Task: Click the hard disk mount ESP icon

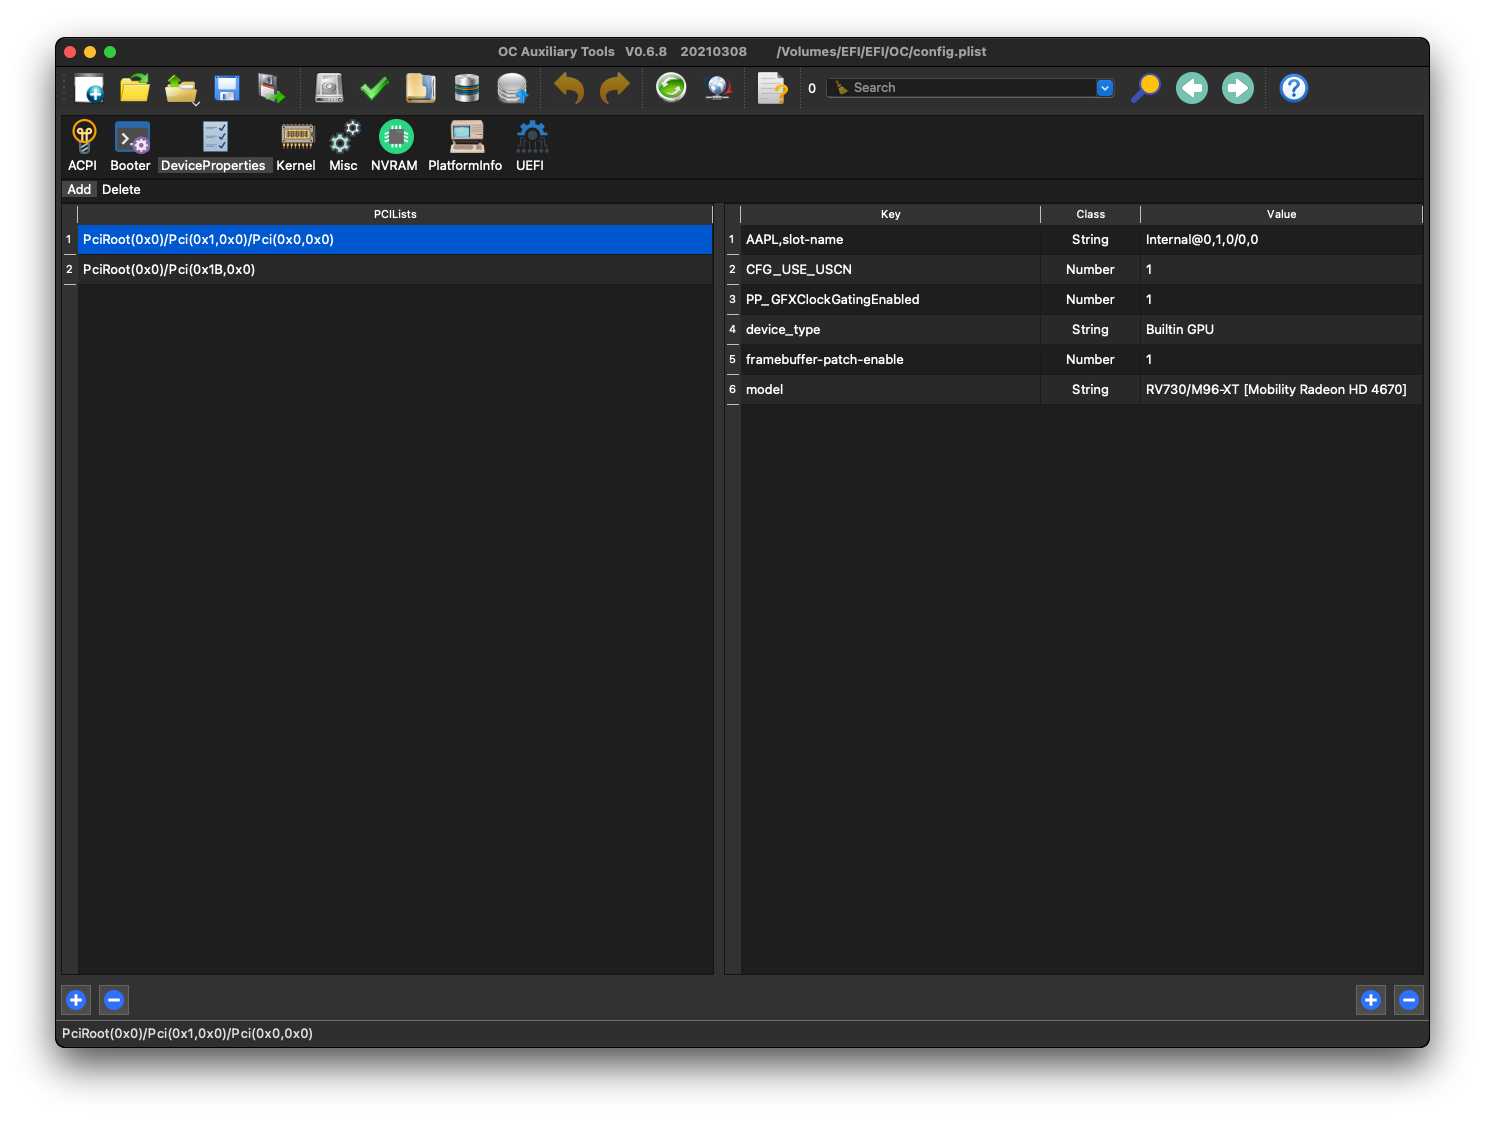Action: [329, 89]
